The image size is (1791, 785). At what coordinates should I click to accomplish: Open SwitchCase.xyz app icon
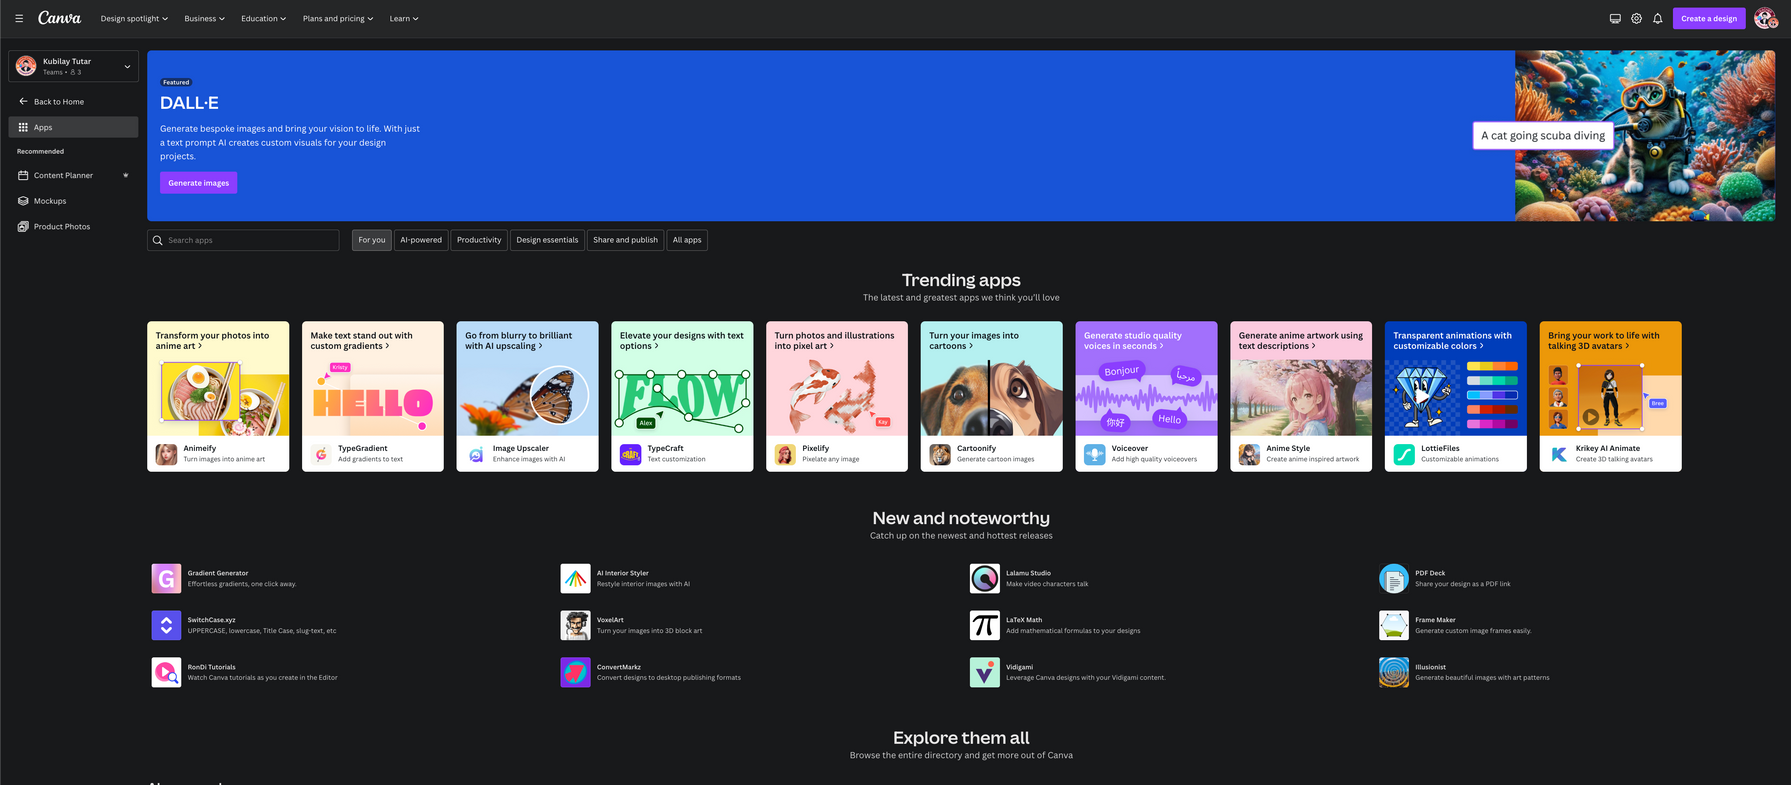click(166, 625)
